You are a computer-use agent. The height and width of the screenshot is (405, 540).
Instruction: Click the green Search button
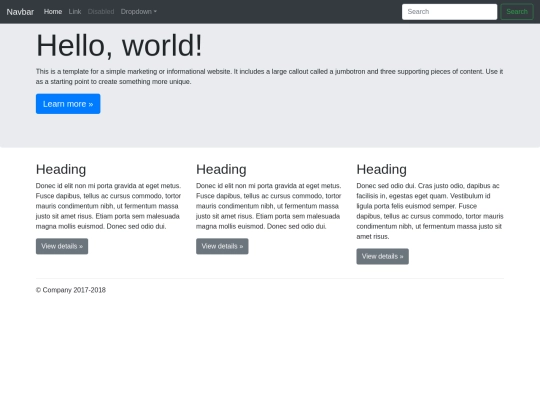click(517, 12)
